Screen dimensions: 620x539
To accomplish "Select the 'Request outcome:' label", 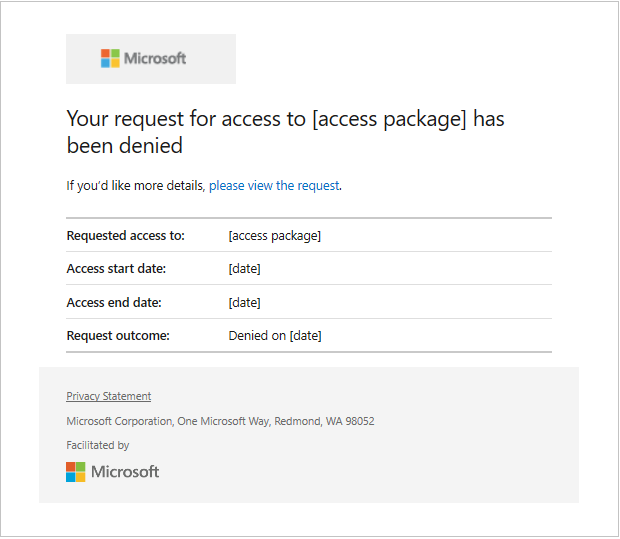I will point(118,336).
